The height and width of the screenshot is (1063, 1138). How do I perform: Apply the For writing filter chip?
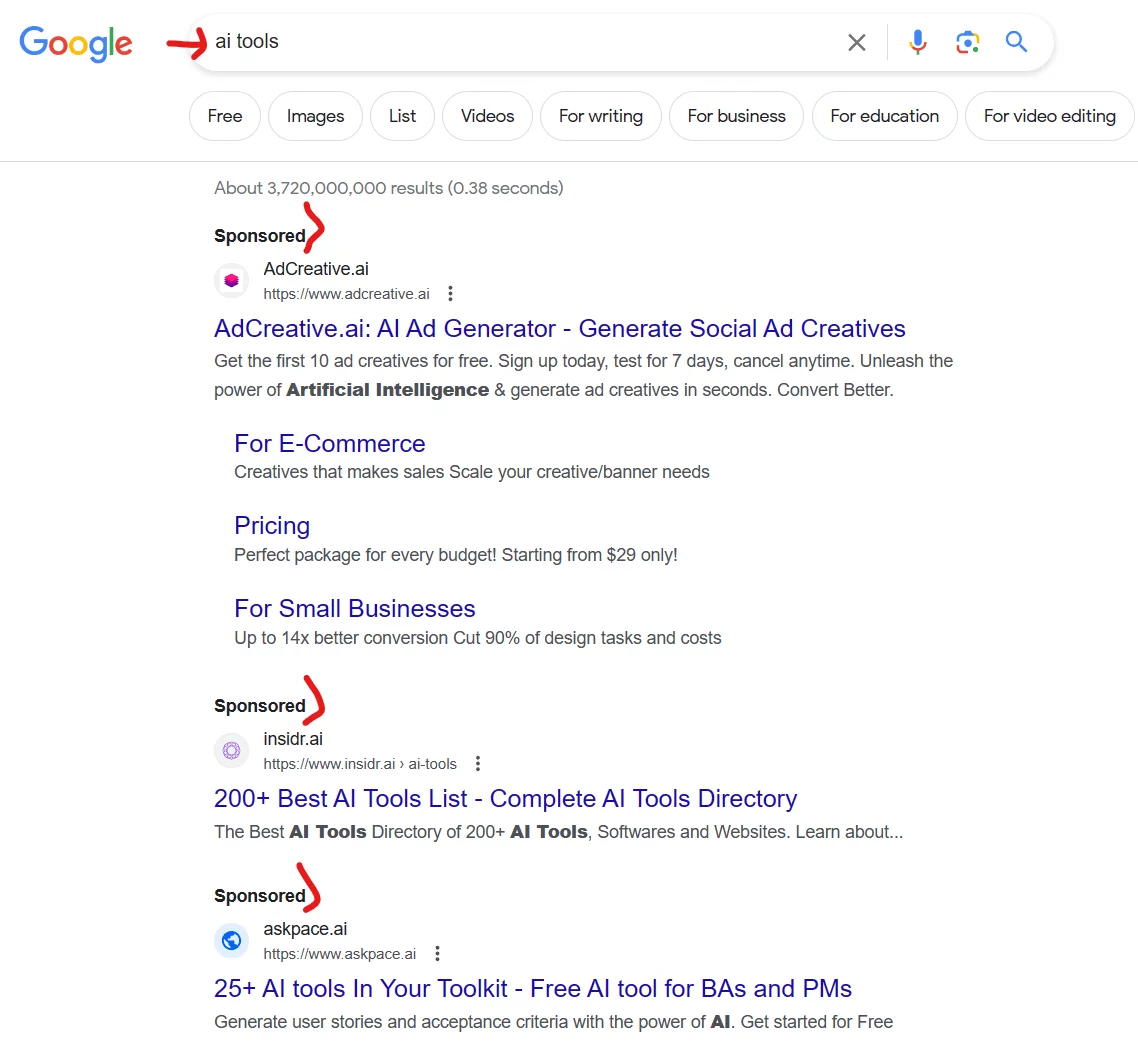click(600, 116)
